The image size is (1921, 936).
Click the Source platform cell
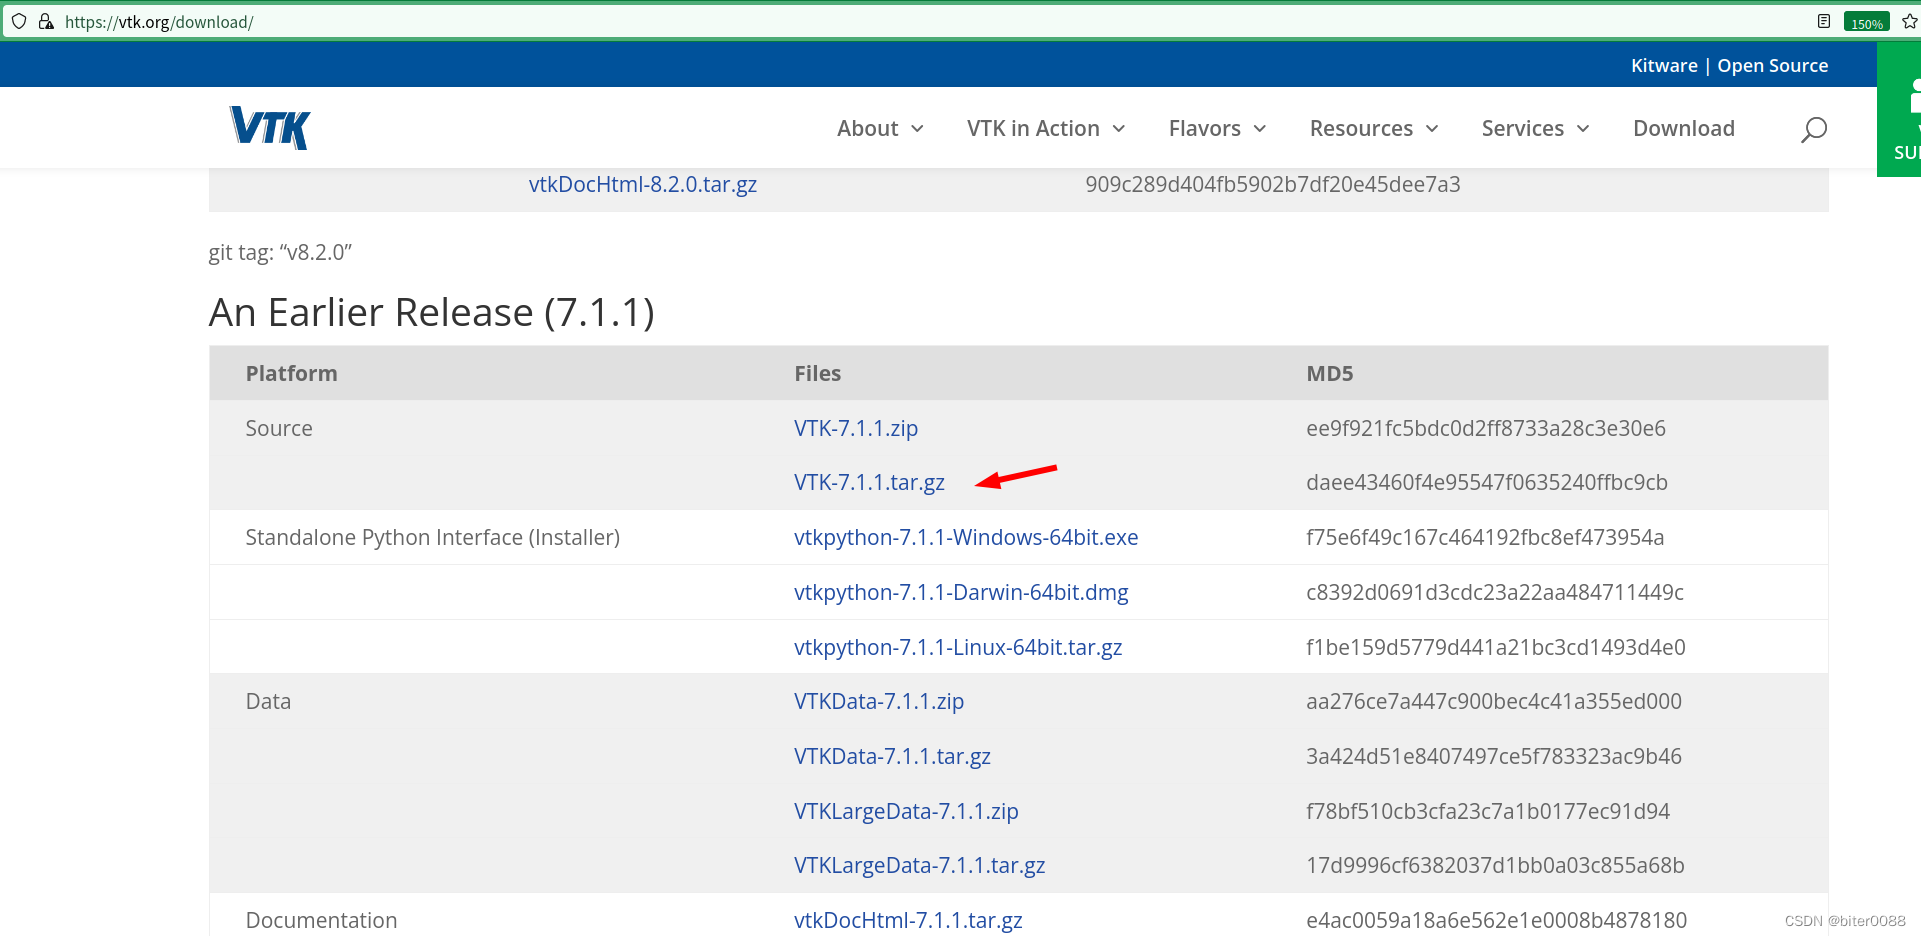pyautogui.click(x=279, y=428)
